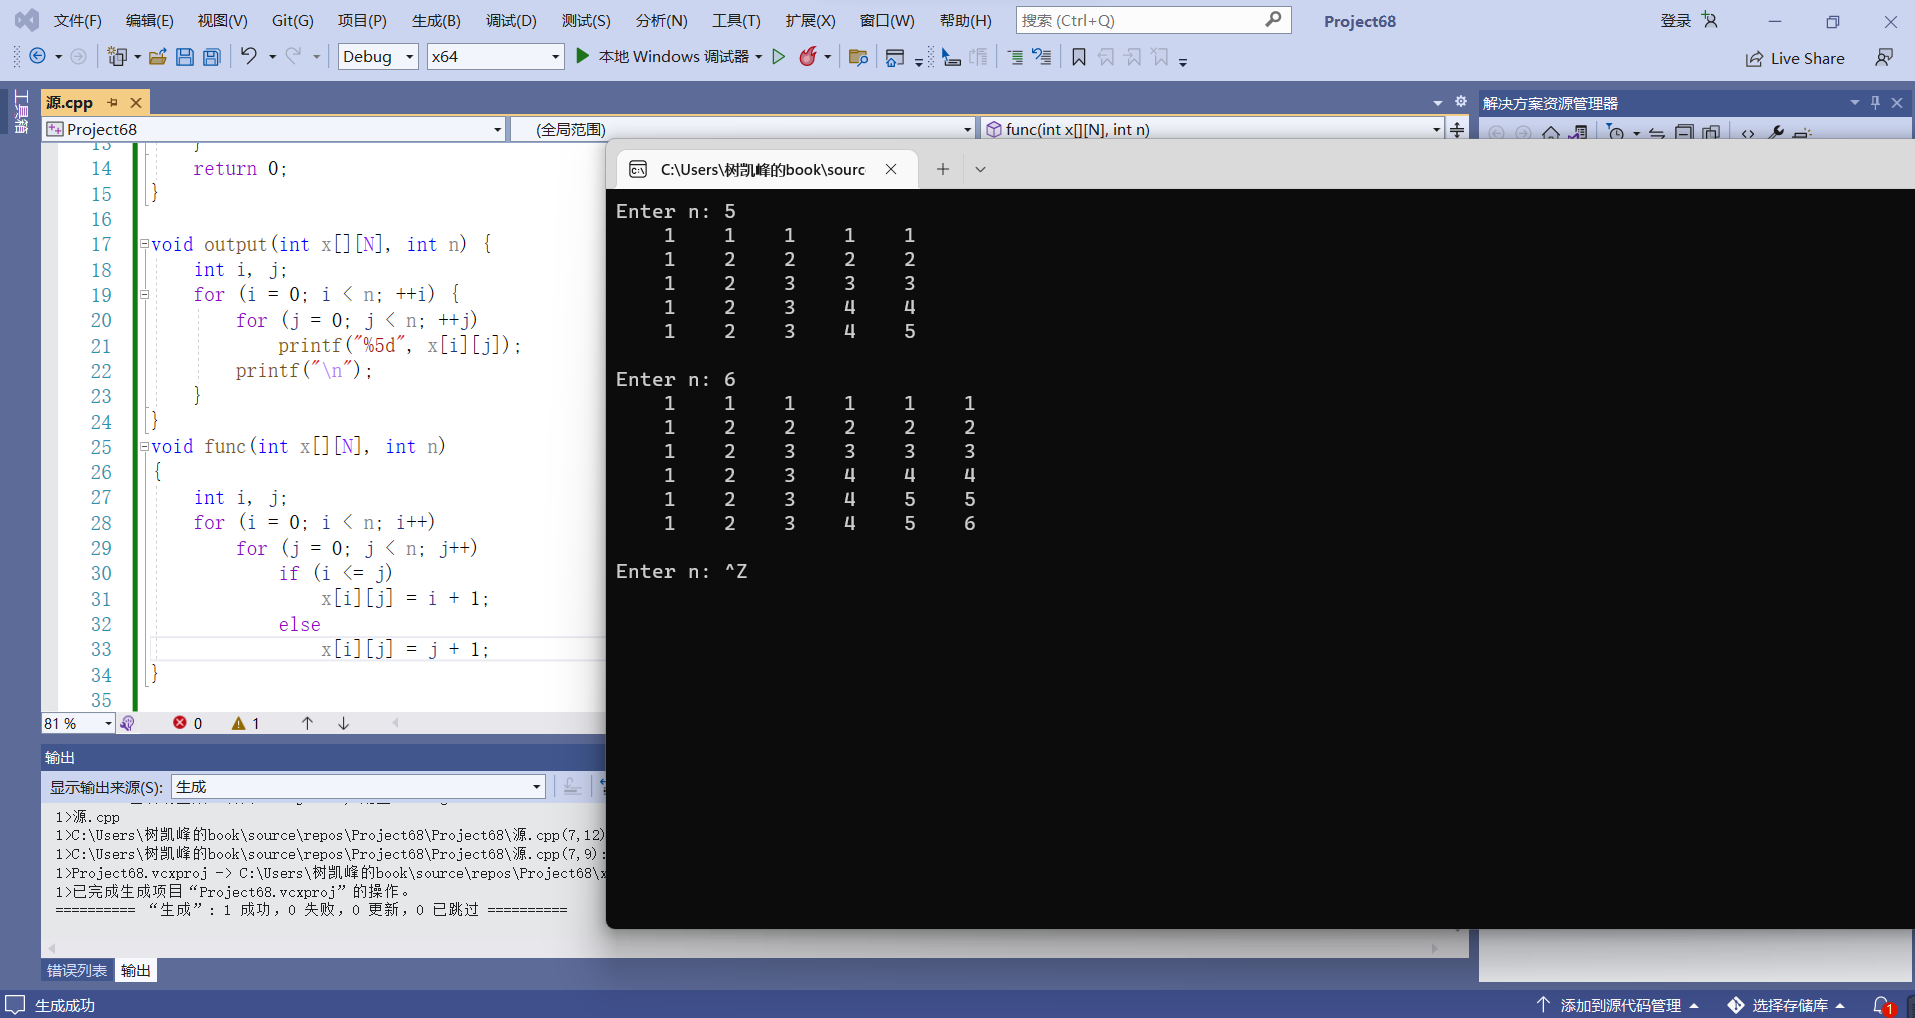Click the find in files folder icon
1915x1018 pixels.
click(x=857, y=57)
